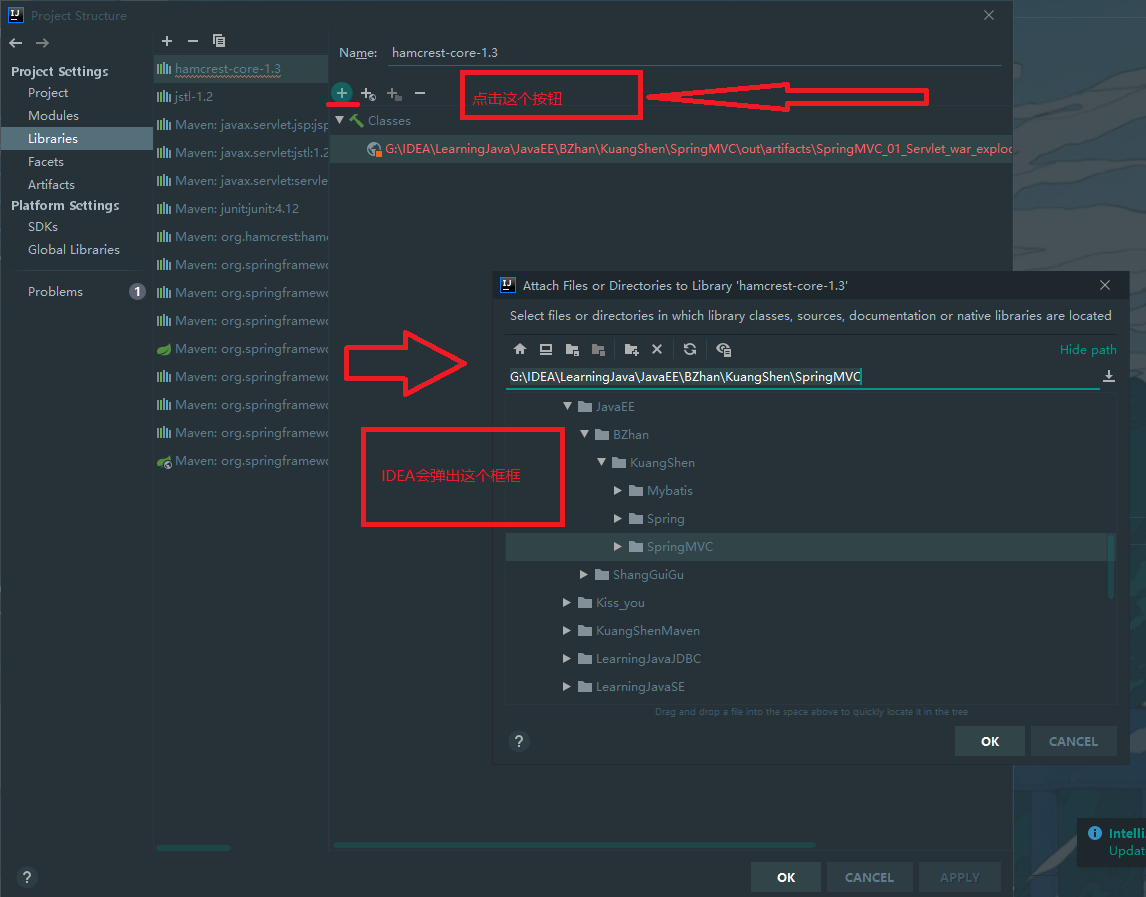Go to project directory in file chooser

coord(572,349)
